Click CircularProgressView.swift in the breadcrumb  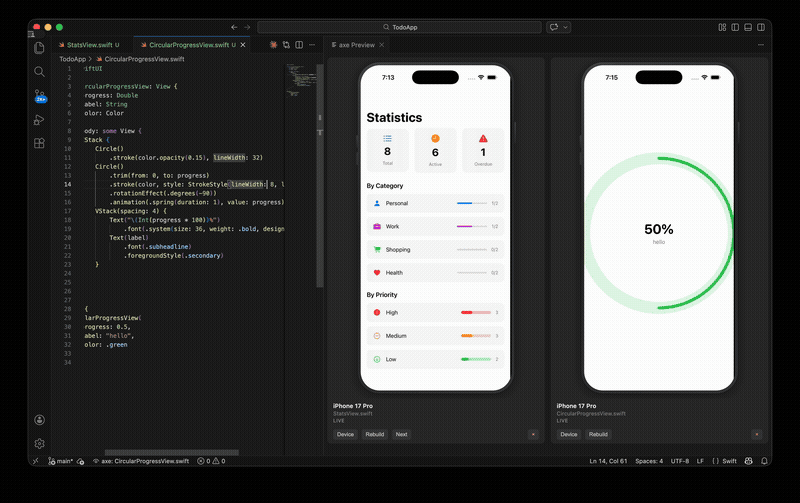click(144, 59)
